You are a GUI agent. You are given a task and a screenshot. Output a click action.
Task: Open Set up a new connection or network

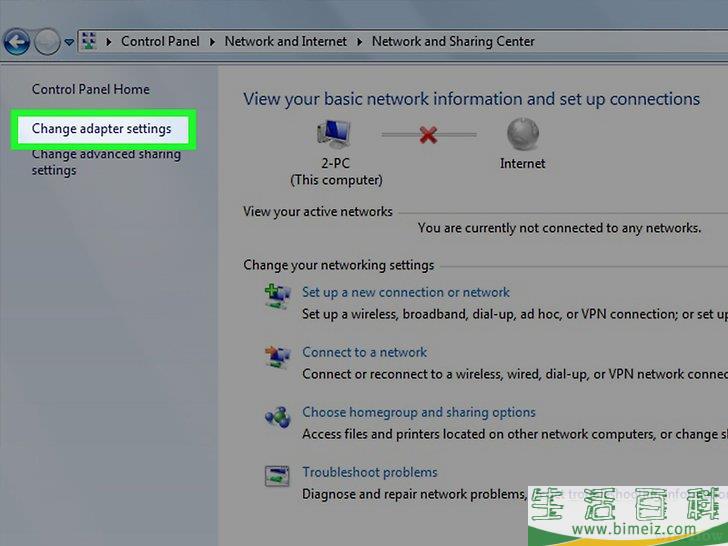405,292
